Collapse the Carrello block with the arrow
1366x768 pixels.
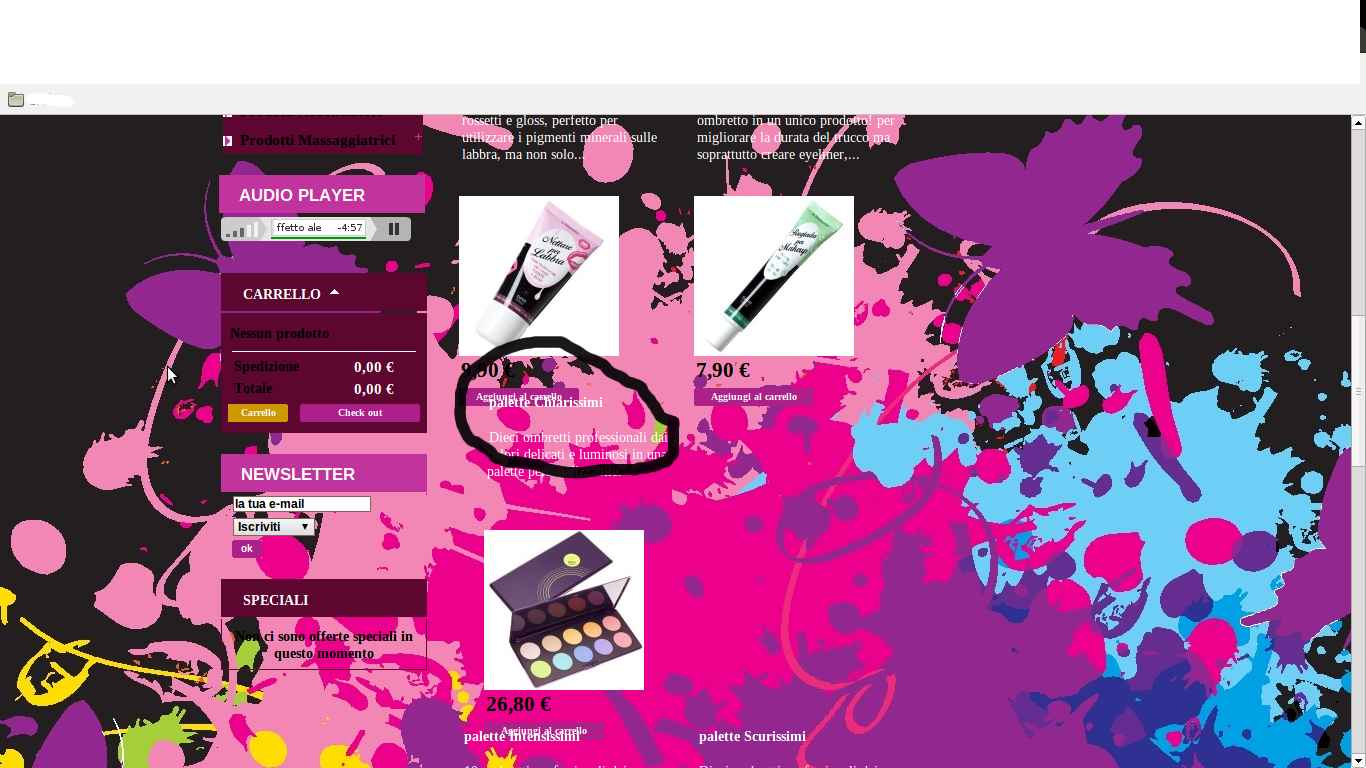(335, 293)
